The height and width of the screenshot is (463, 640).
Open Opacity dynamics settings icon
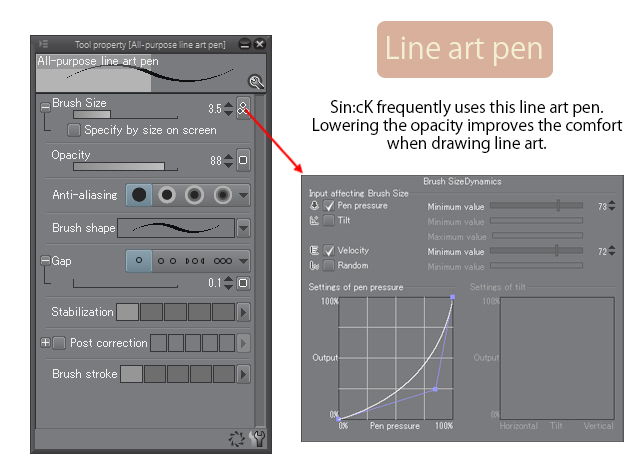[243, 160]
